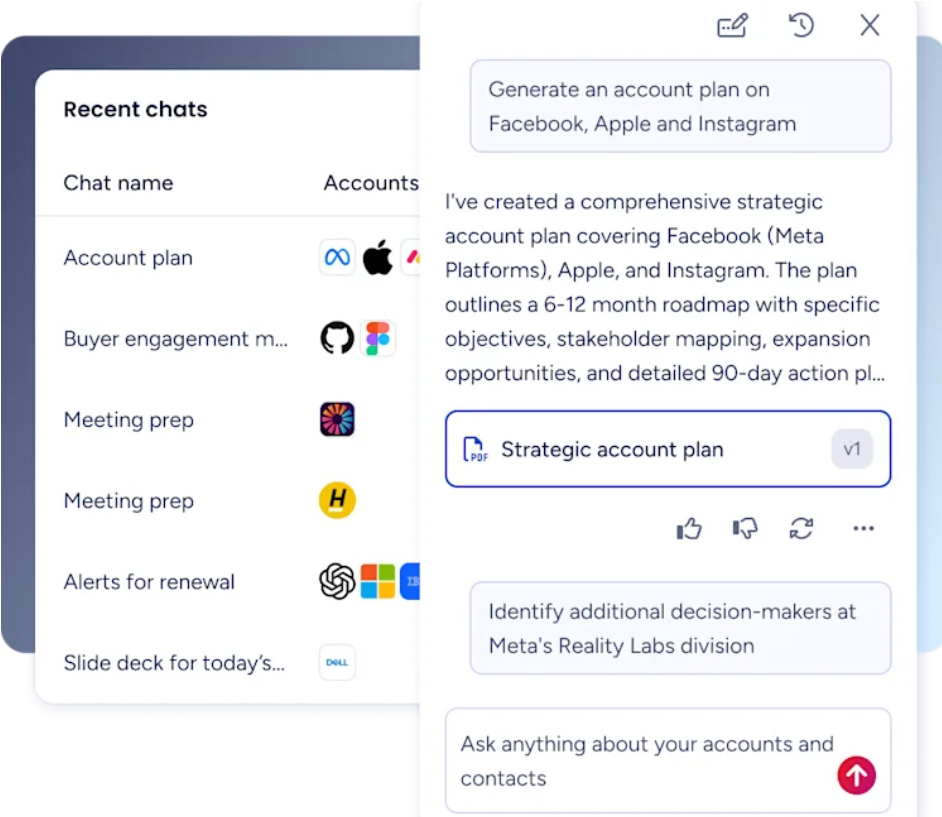Click the Ask anything input field
Viewport: 942px width, 817px height.
[x=667, y=761]
